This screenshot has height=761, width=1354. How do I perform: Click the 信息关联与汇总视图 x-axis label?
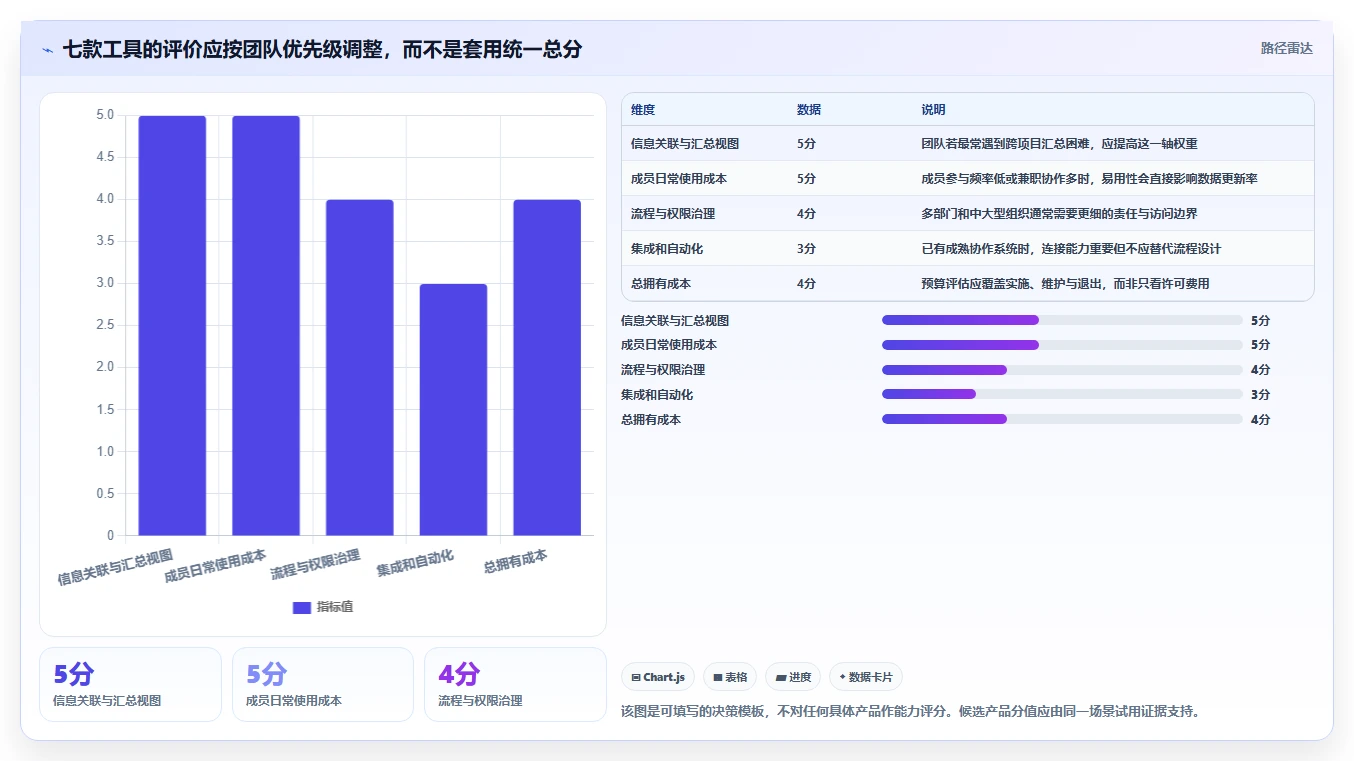pyautogui.click(x=115, y=567)
